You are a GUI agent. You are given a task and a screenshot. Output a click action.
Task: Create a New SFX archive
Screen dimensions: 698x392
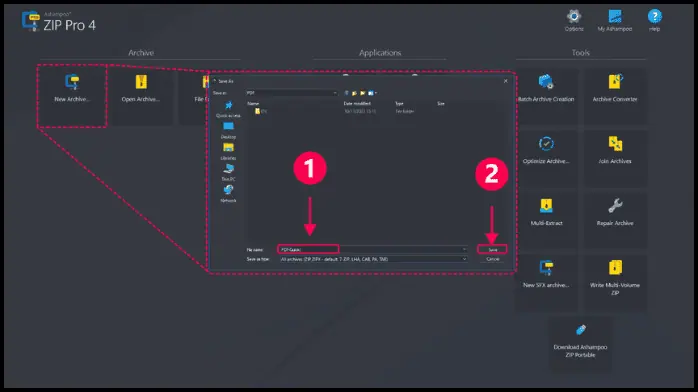(x=546, y=275)
